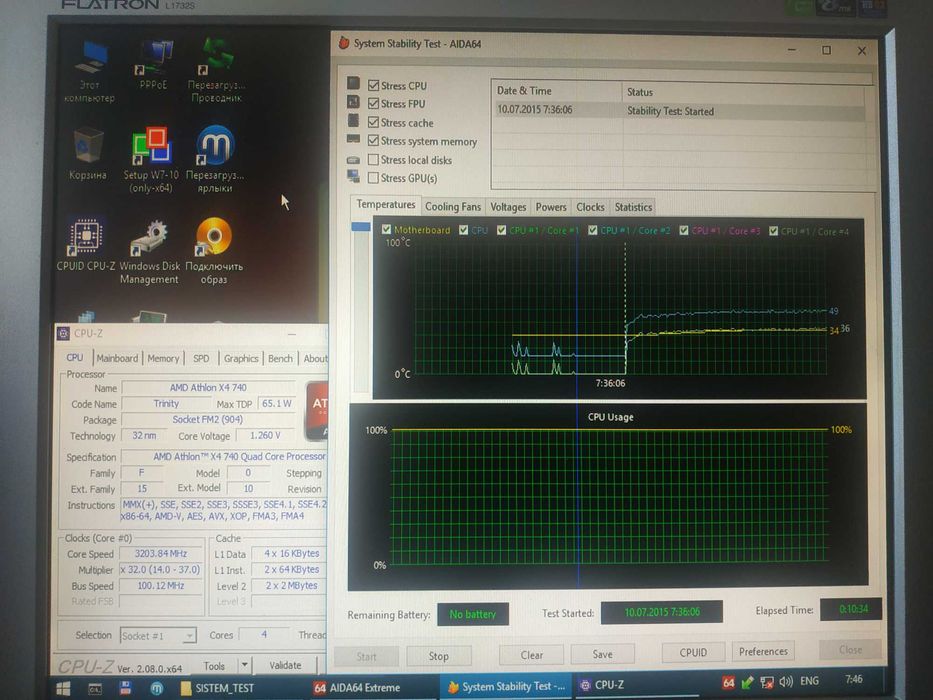Screen dimensions: 933x700
Task: Open the CPU-Z Memory tab
Action: [x=163, y=358]
